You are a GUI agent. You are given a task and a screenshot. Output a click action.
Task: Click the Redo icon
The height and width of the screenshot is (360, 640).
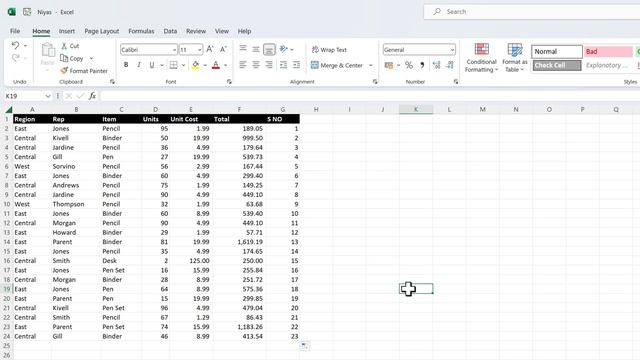click(x=16, y=58)
